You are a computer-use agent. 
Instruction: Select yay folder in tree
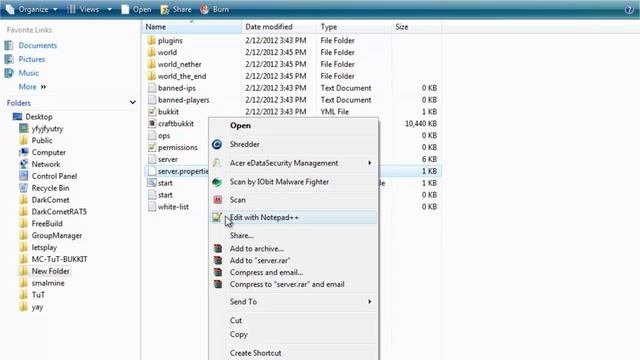pos(37,307)
